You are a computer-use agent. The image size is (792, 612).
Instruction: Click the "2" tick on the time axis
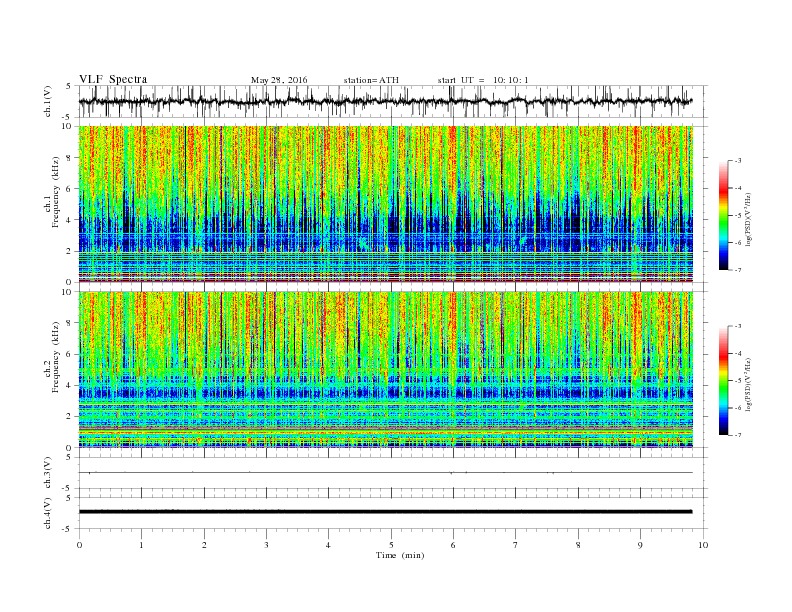[x=204, y=545]
